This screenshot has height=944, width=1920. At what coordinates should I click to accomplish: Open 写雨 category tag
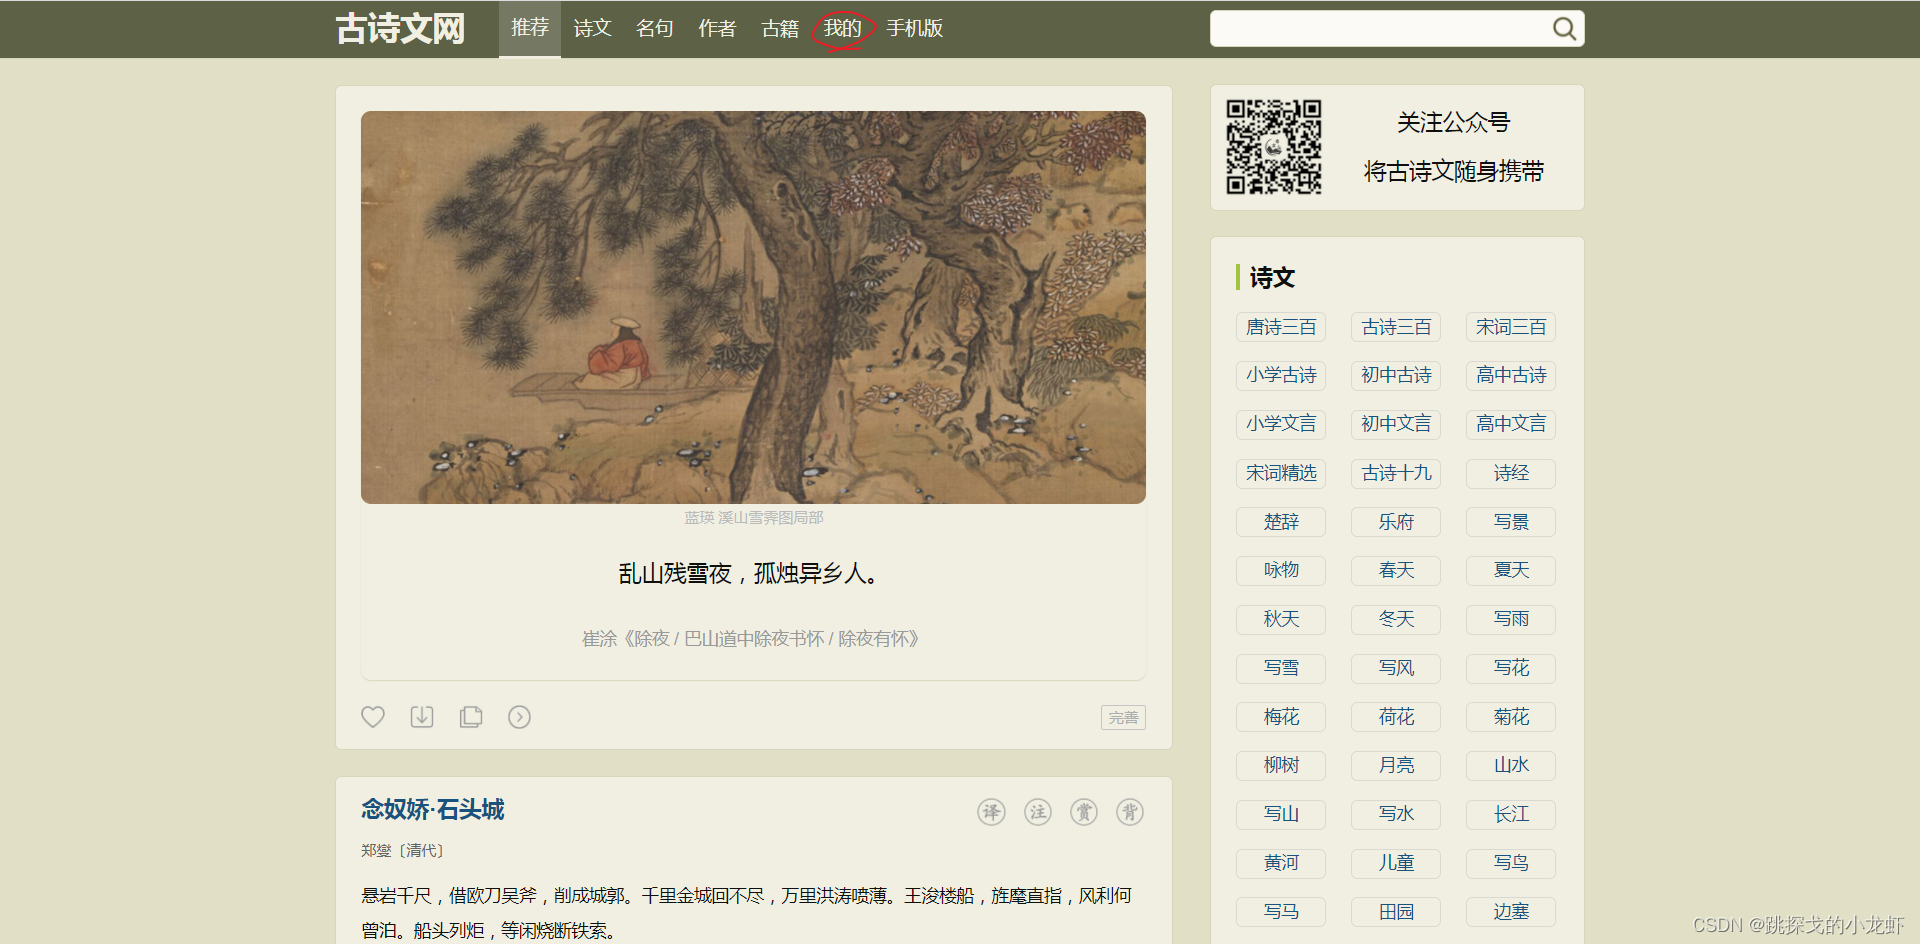(x=1511, y=619)
